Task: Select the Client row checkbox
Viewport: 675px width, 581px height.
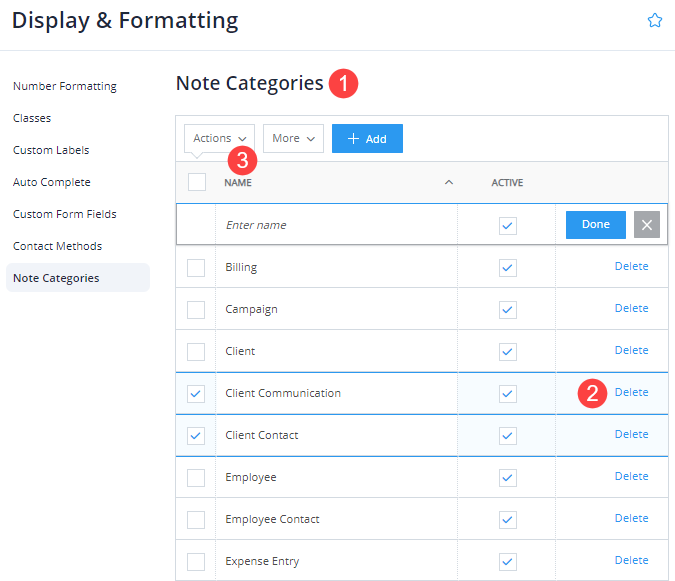Action: (x=196, y=352)
